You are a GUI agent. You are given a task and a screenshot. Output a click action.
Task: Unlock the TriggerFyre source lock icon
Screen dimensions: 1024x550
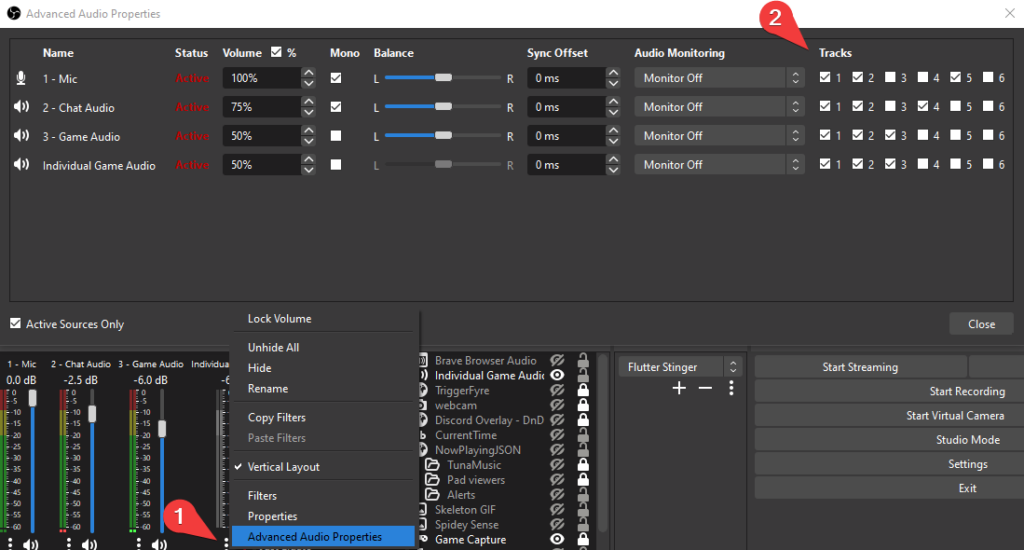click(583, 390)
